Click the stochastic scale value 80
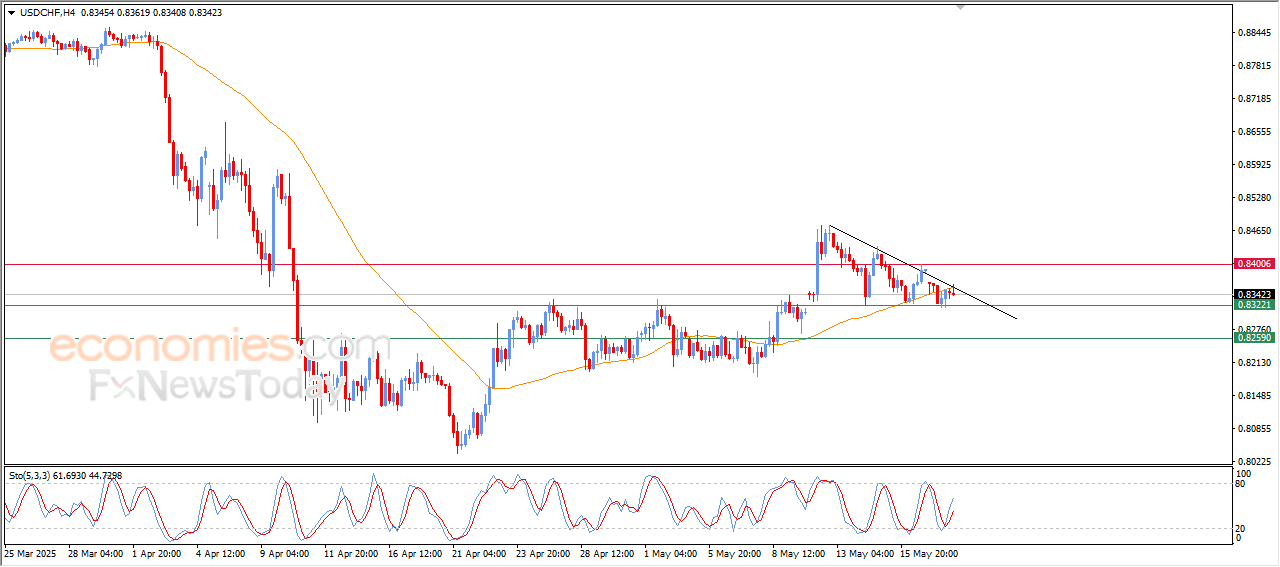 pos(1242,484)
